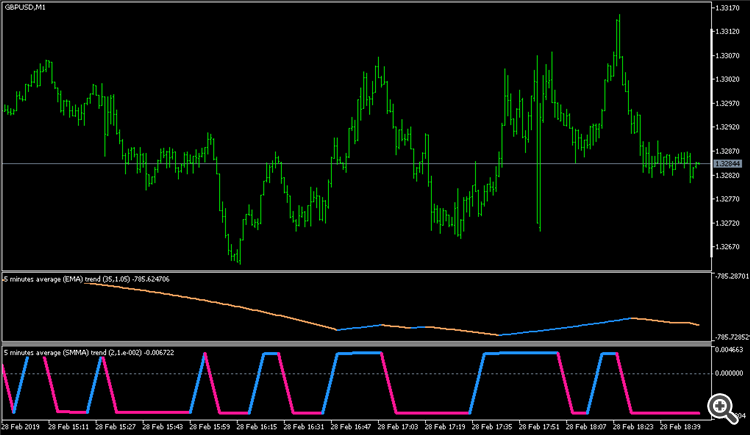Click the 0.004663 SMMA scale value

click(x=729, y=350)
